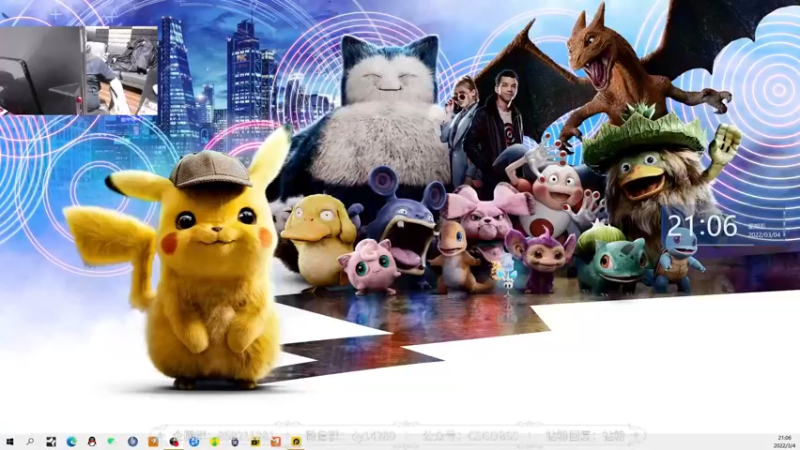Switch to the red-and-black running app
Image resolution: width=800 pixels, height=450 pixels.
174,441
